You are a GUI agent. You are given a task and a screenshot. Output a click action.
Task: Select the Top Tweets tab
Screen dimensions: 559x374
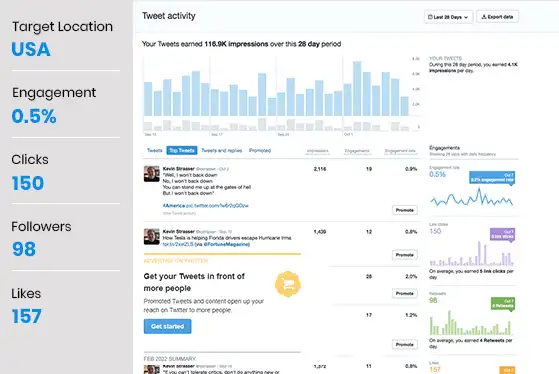(x=182, y=150)
